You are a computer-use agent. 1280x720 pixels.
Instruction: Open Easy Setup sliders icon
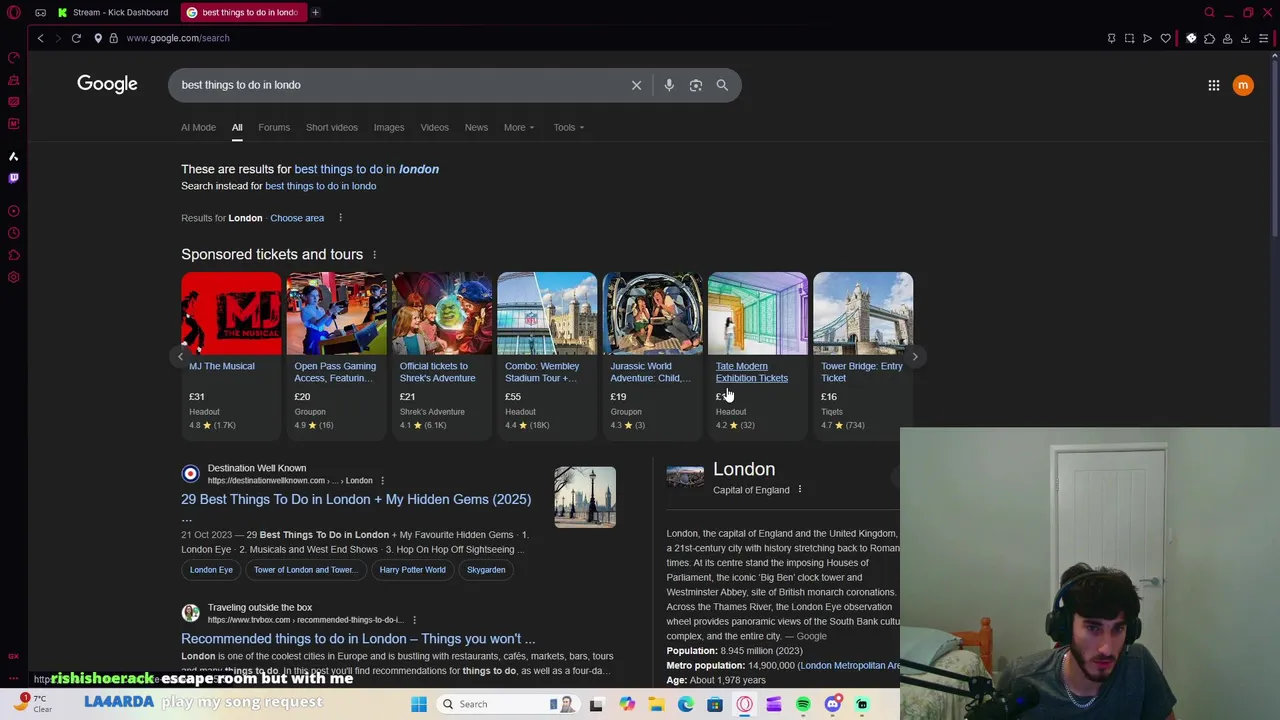1263,38
